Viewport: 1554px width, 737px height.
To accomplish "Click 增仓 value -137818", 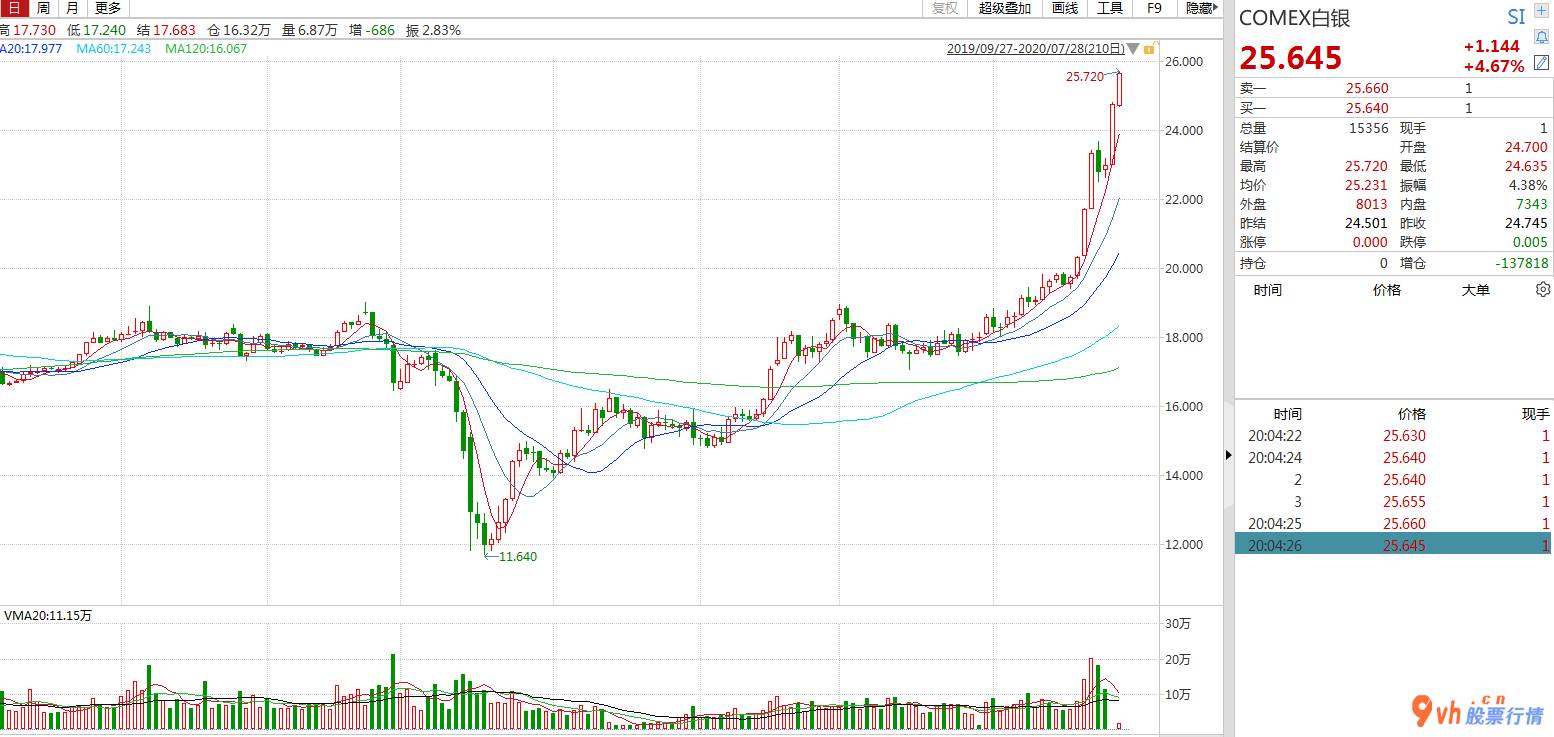I will (x=1522, y=263).
